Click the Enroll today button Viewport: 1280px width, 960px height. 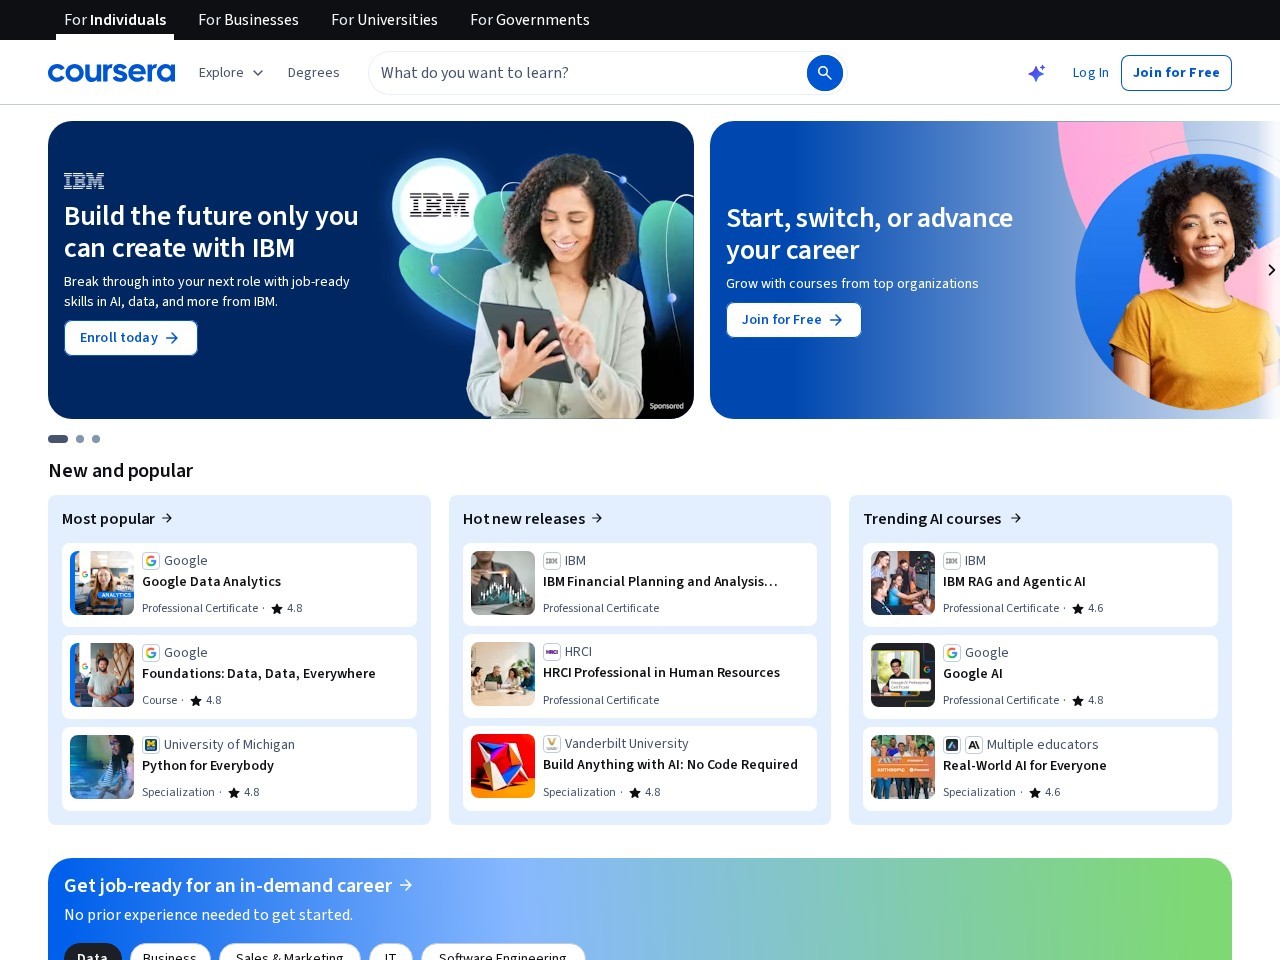click(131, 338)
